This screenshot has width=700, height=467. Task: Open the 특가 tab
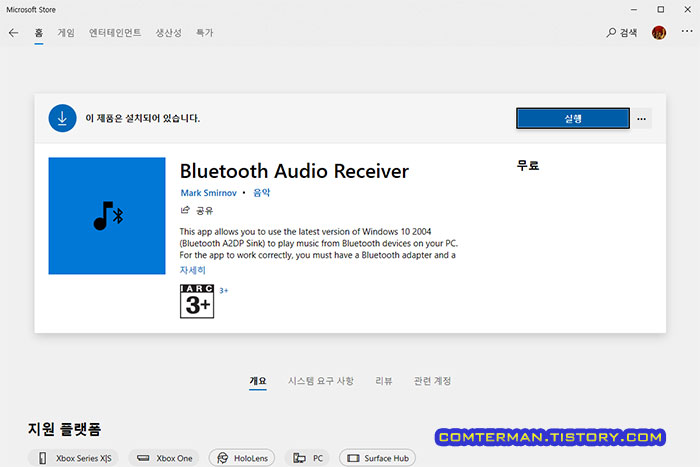204,33
